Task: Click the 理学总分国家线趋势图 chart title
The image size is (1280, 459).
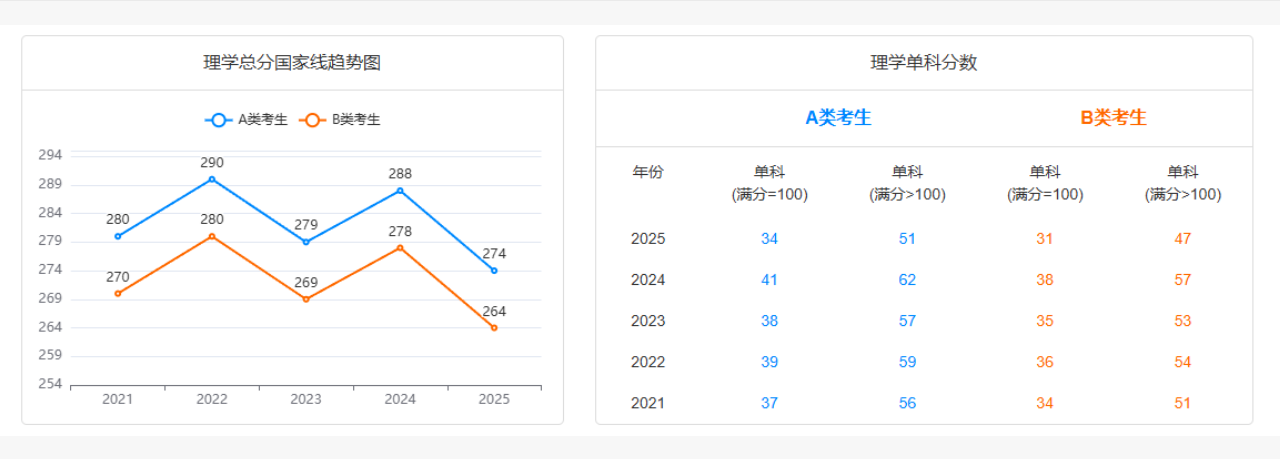Action: [292, 63]
